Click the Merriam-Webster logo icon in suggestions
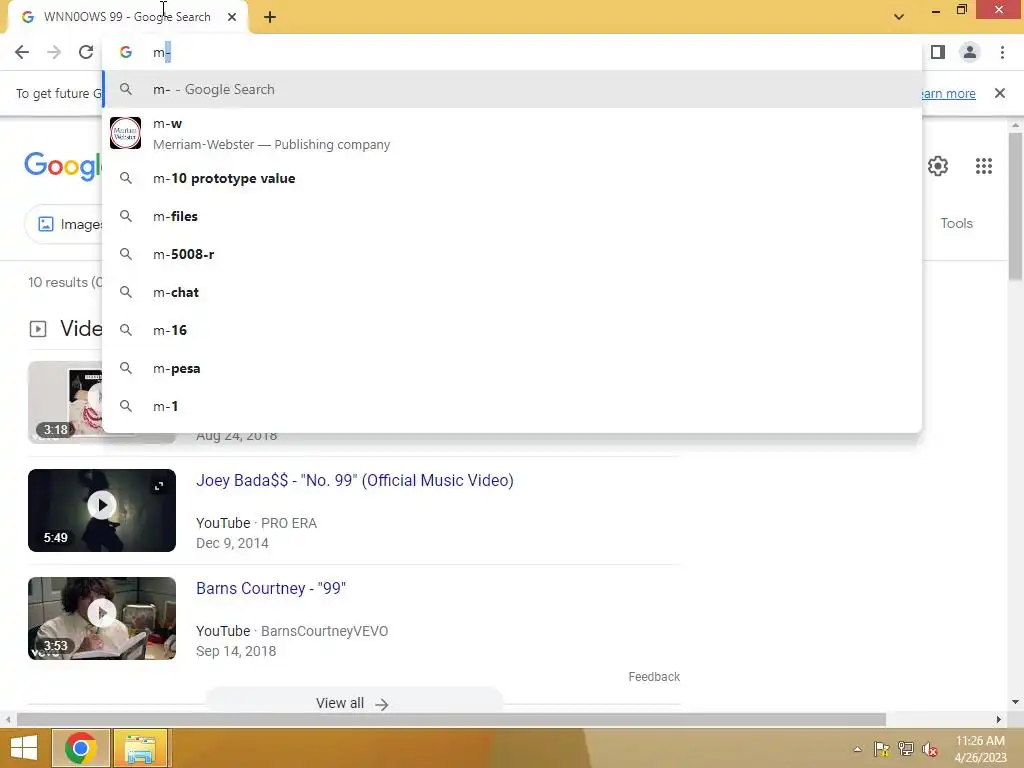The width and height of the screenshot is (1024, 768). click(x=125, y=133)
